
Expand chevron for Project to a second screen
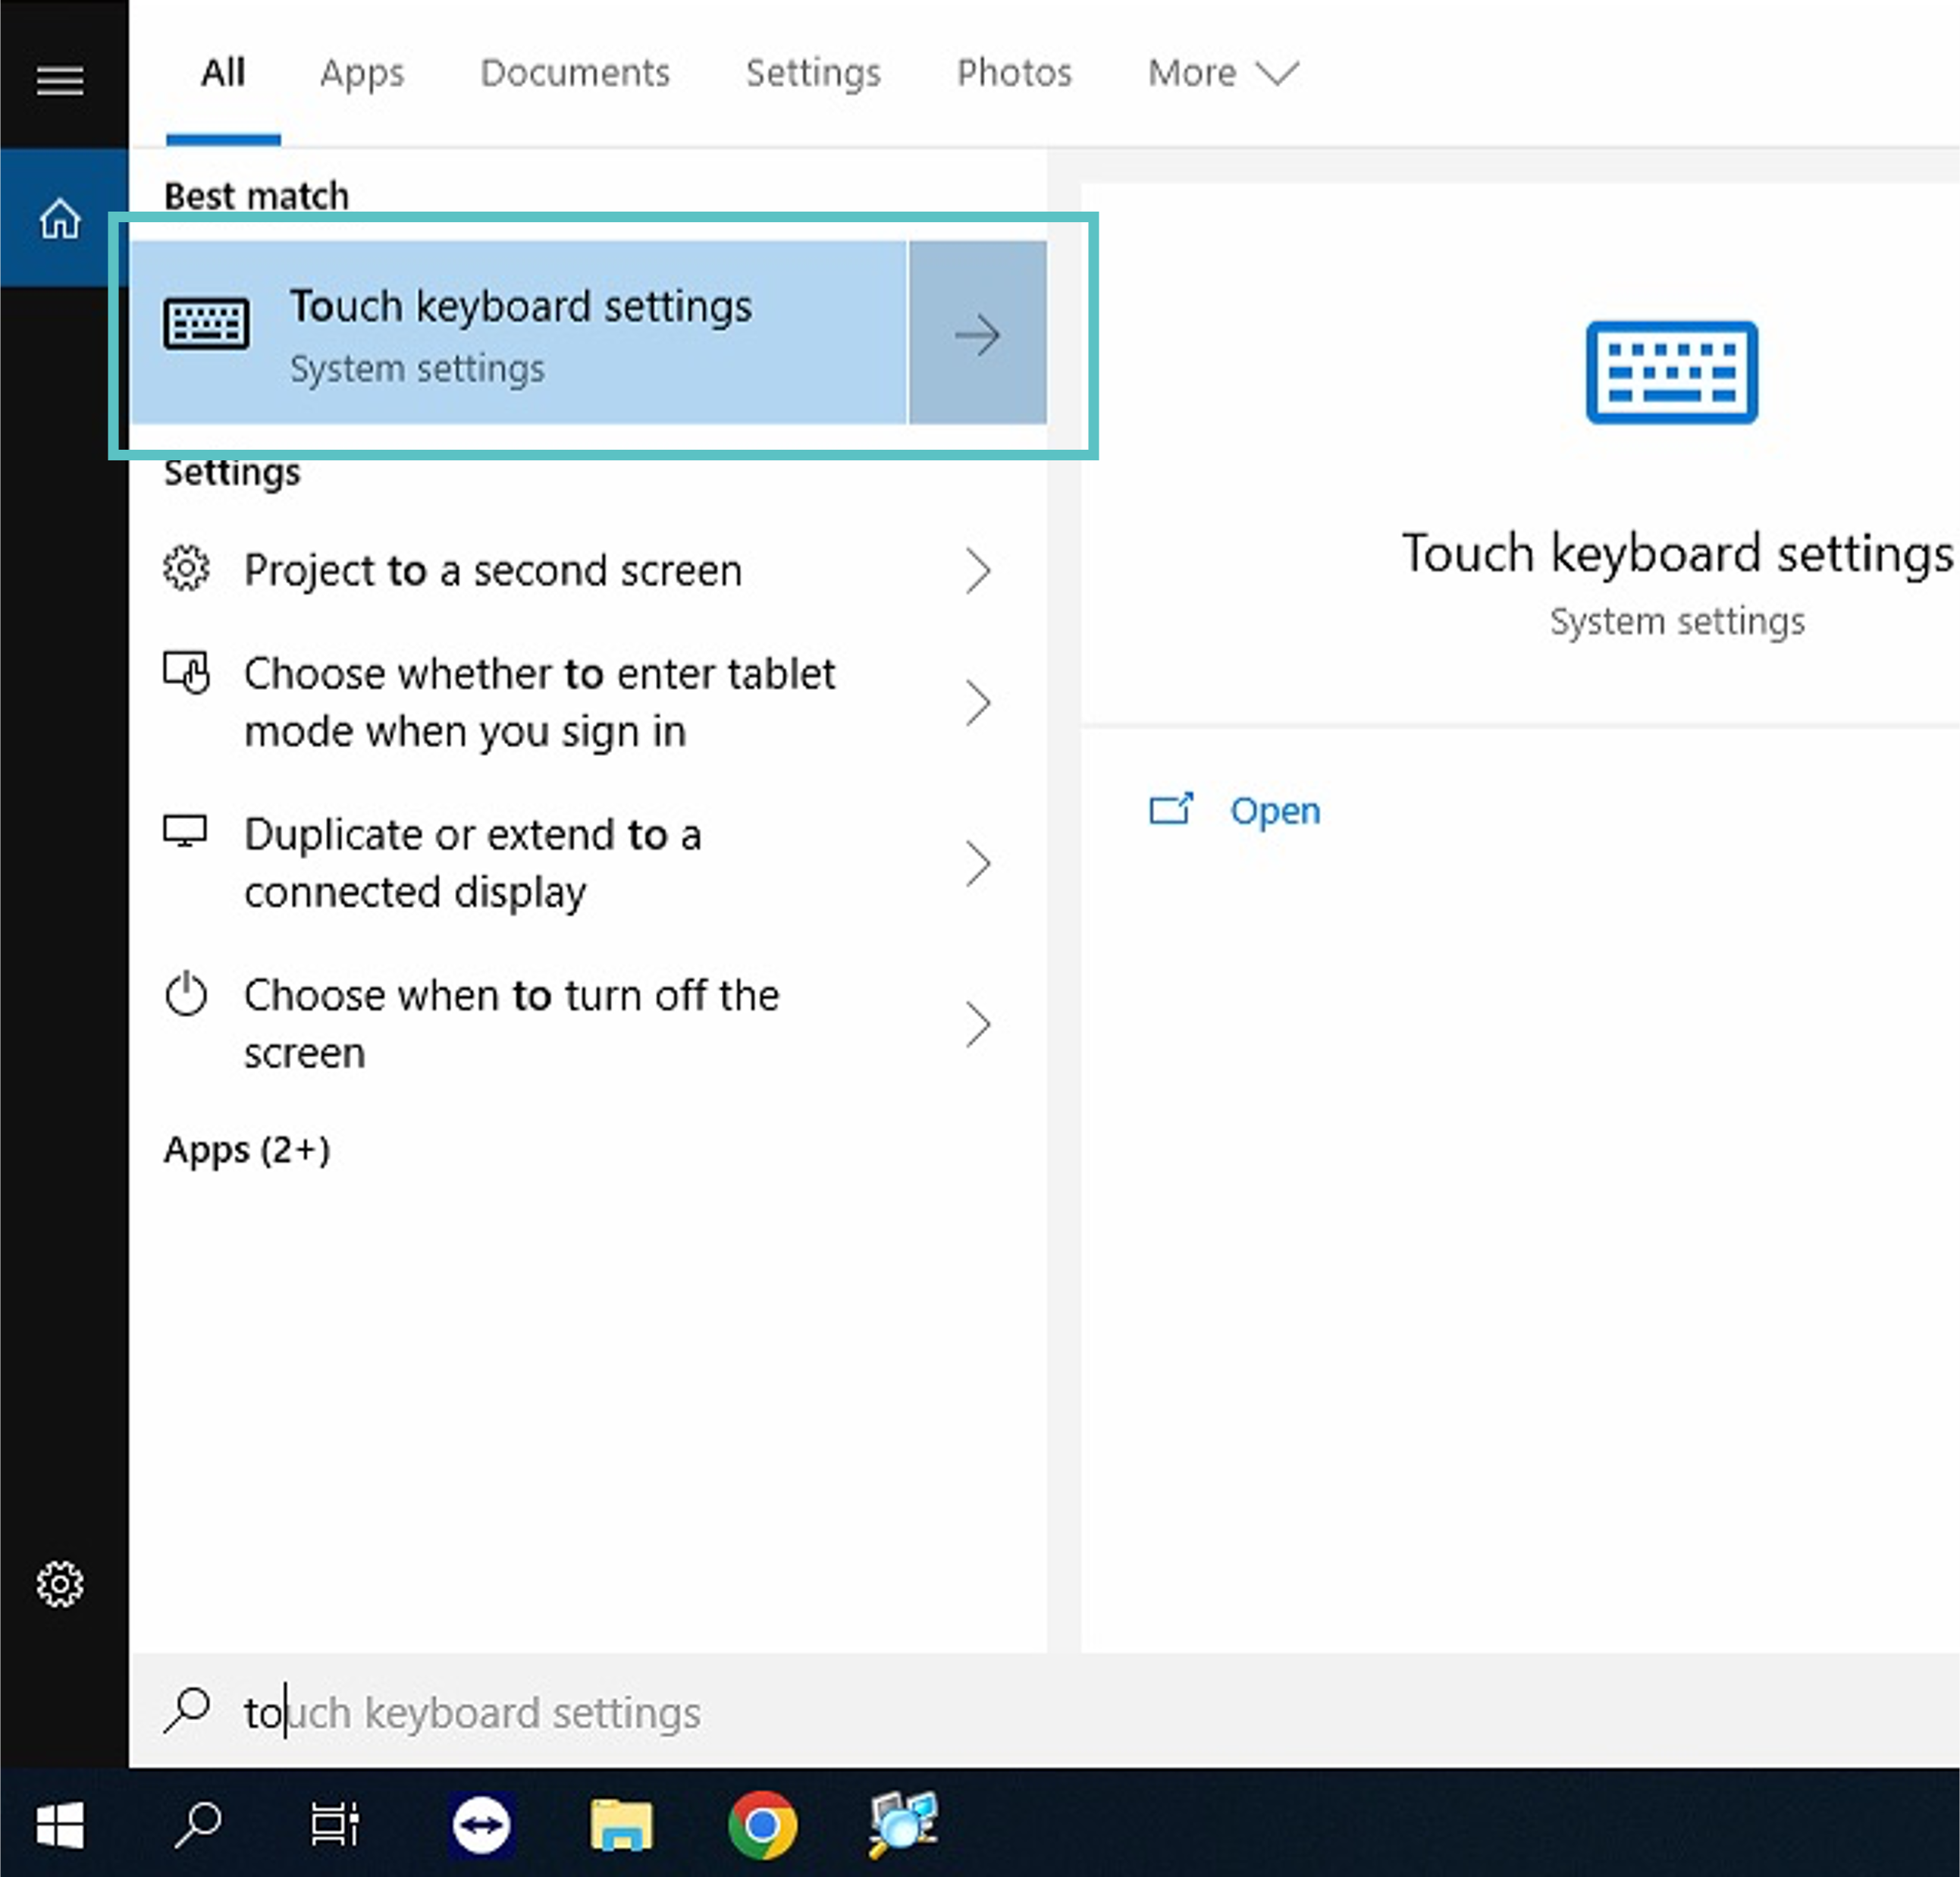click(x=978, y=571)
